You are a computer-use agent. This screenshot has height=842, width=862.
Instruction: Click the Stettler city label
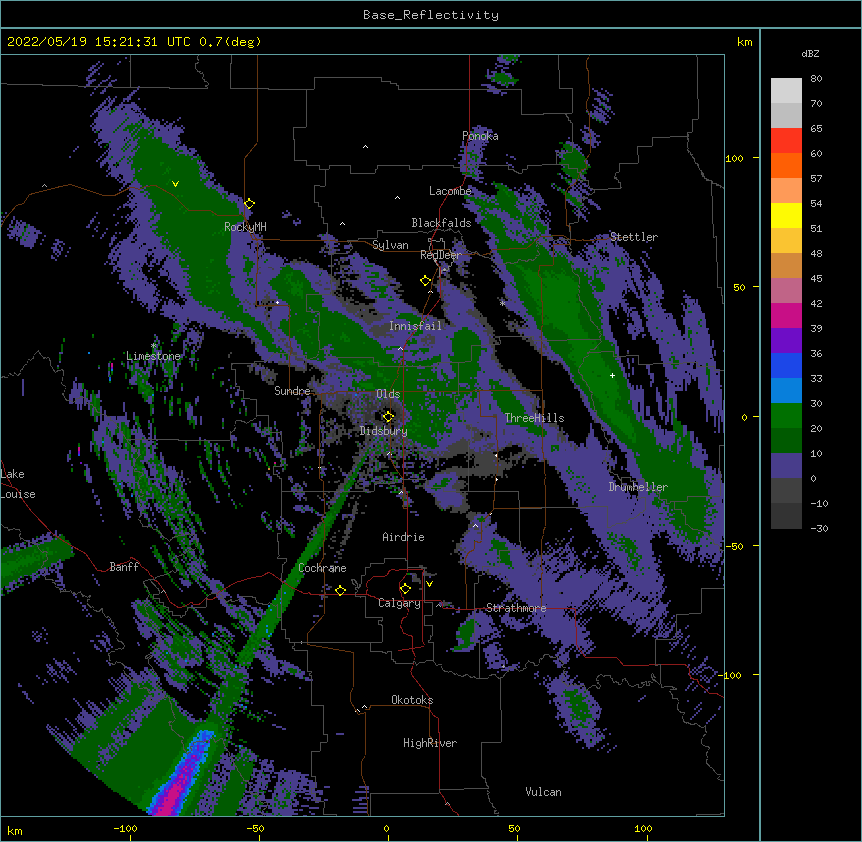pos(634,237)
